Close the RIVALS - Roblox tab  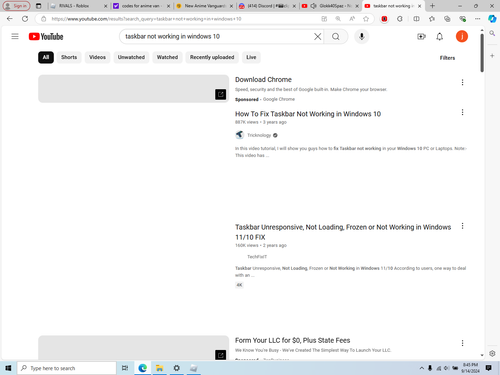[105, 6]
